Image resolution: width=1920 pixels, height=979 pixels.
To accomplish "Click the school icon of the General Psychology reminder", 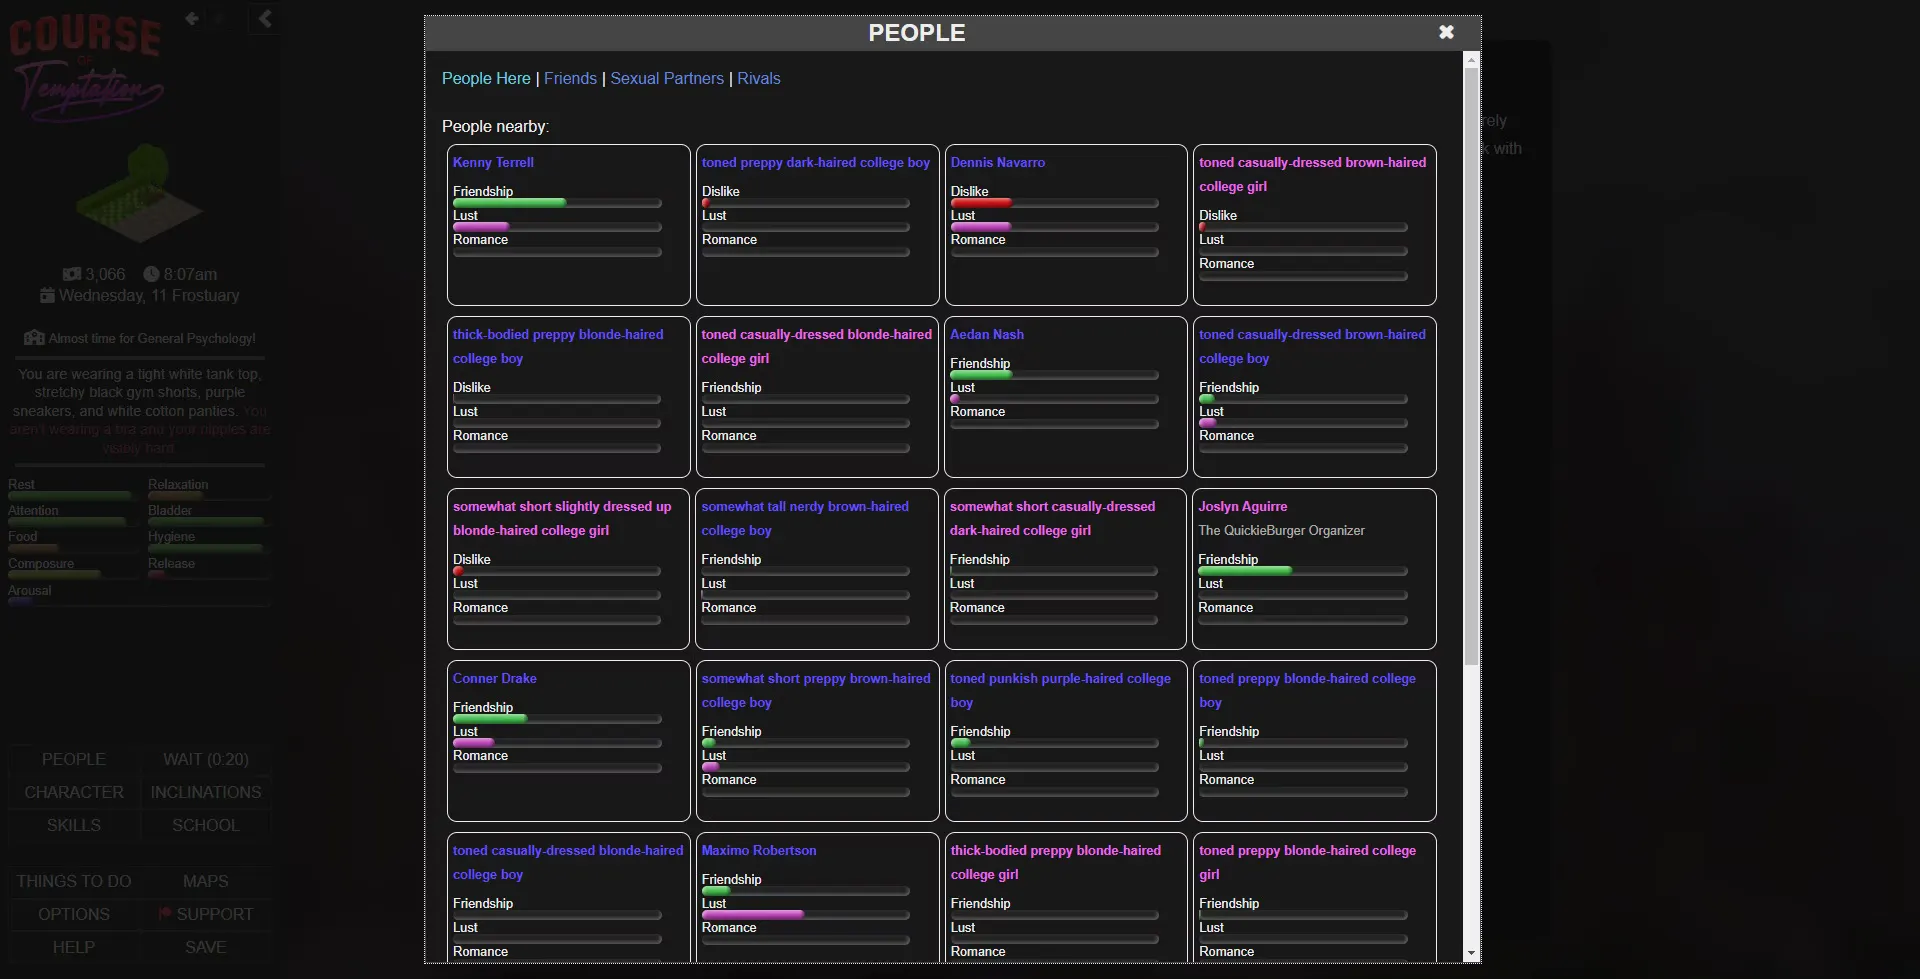I will tap(34, 338).
